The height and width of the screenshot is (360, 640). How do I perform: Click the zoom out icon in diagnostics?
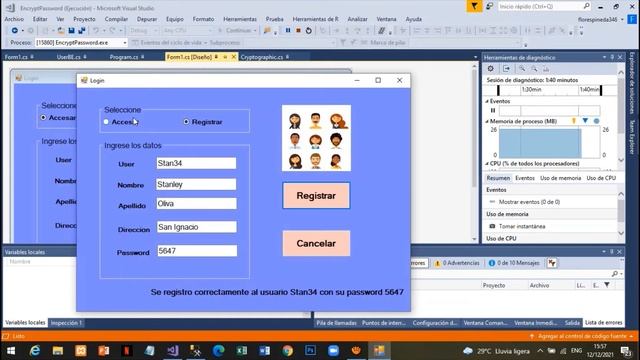pos(534,69)
